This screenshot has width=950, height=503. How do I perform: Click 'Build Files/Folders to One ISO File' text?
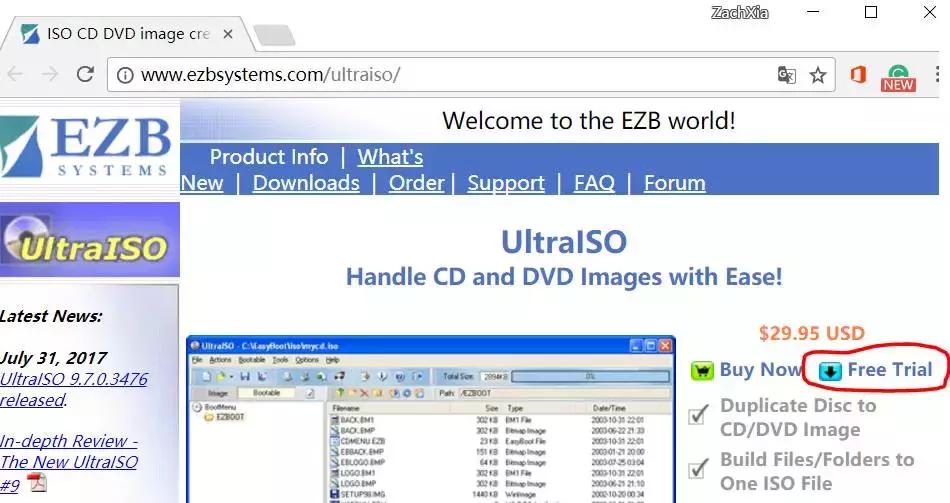click(x=817, y=471)
